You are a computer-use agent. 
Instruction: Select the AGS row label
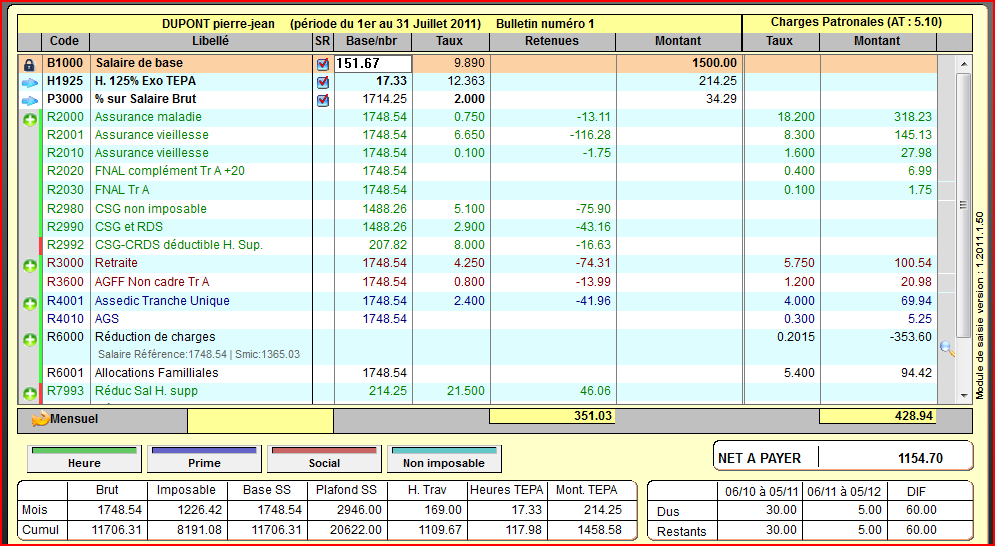[107, 319]
